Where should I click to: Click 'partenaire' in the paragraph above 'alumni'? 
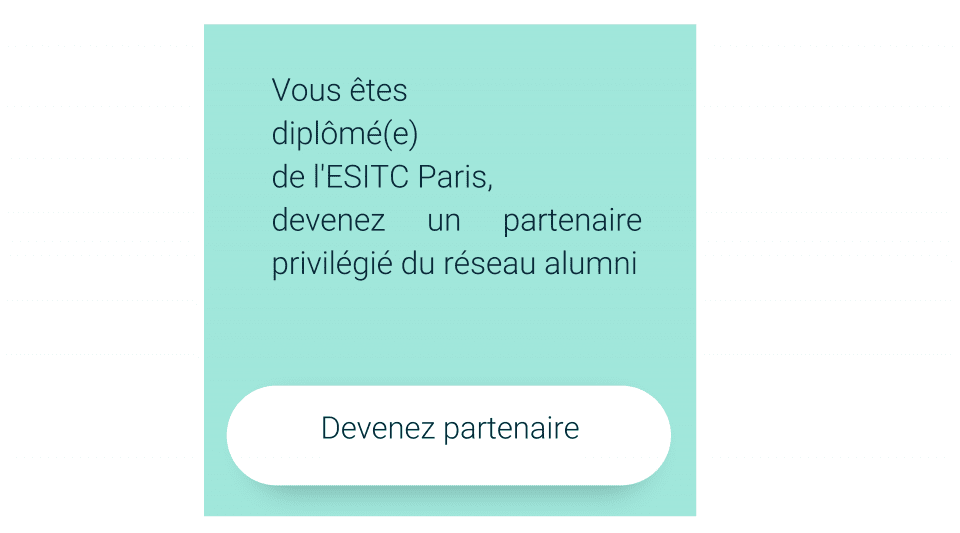(572, 222)
